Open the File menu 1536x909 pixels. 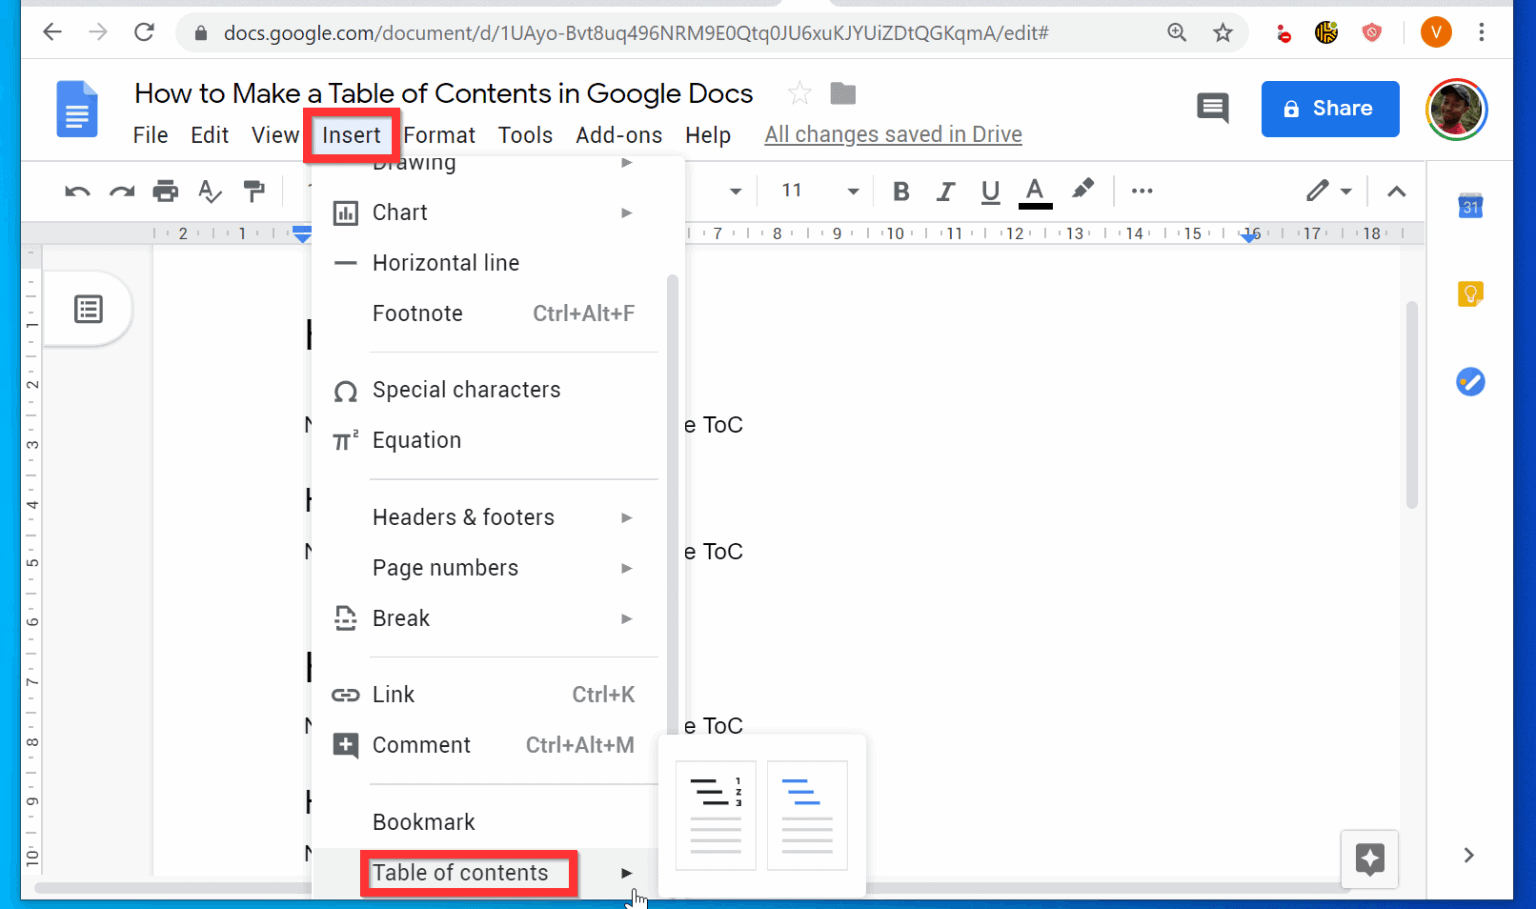coord(150,135)
